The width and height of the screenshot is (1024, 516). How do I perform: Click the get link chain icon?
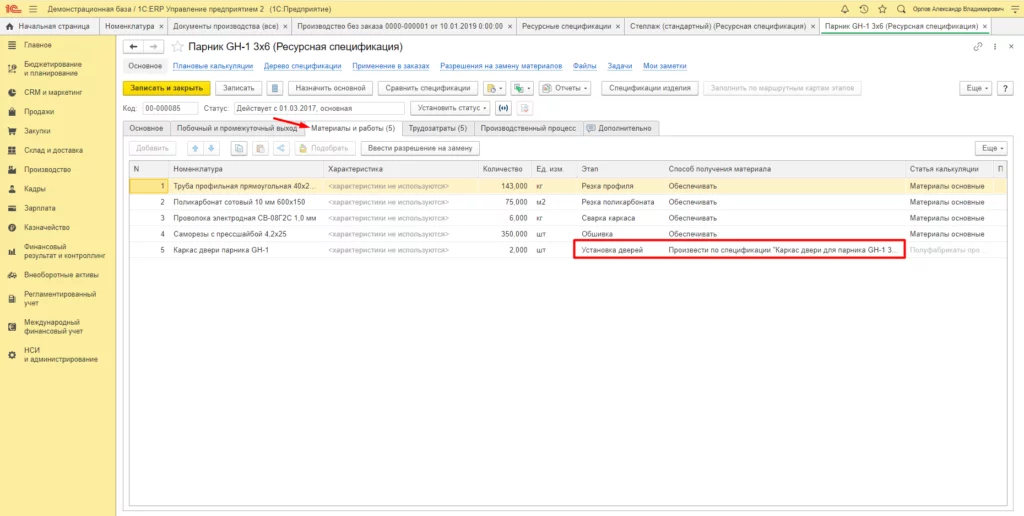point(978,47)
